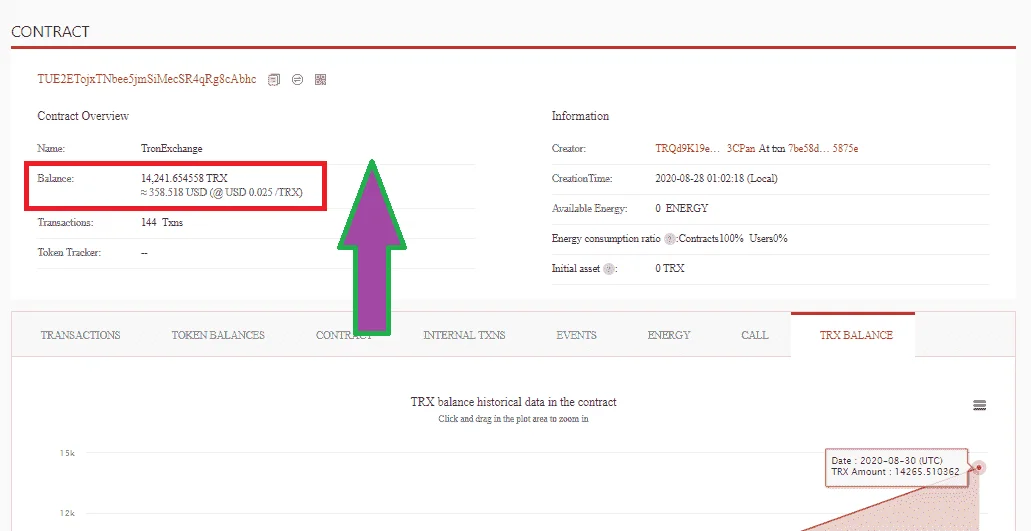
Task: Click the 14,241.654558 TRX balance value
Action: click(x=184, y=178)
